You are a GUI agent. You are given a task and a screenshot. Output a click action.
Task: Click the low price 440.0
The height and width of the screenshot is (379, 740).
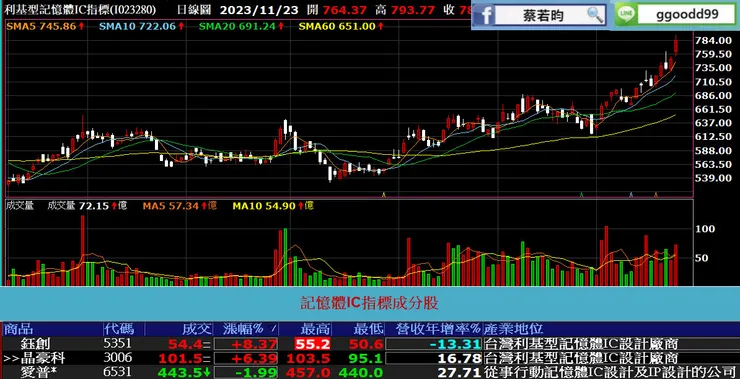pos(360,372)
